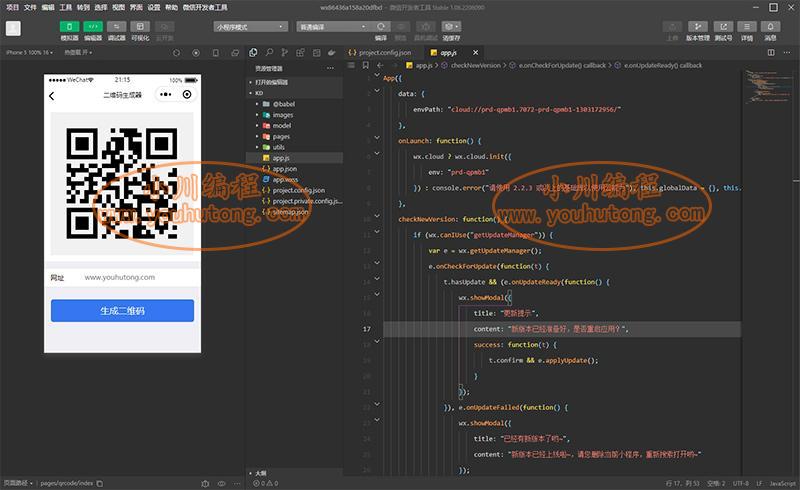Expand the pages folder
This screenshot has width=800, height=490.
(294, 136)
